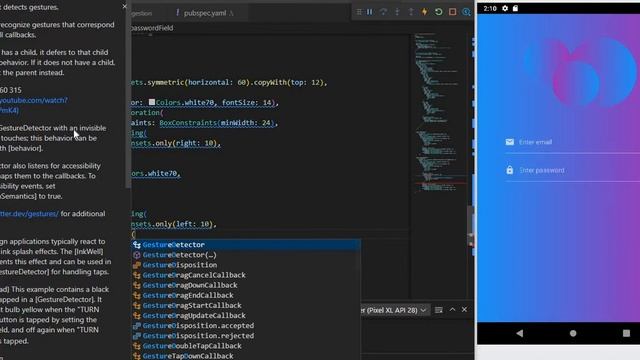The image size is (640, 360).
Task: Restart the debug session
Action: [438, 12]
